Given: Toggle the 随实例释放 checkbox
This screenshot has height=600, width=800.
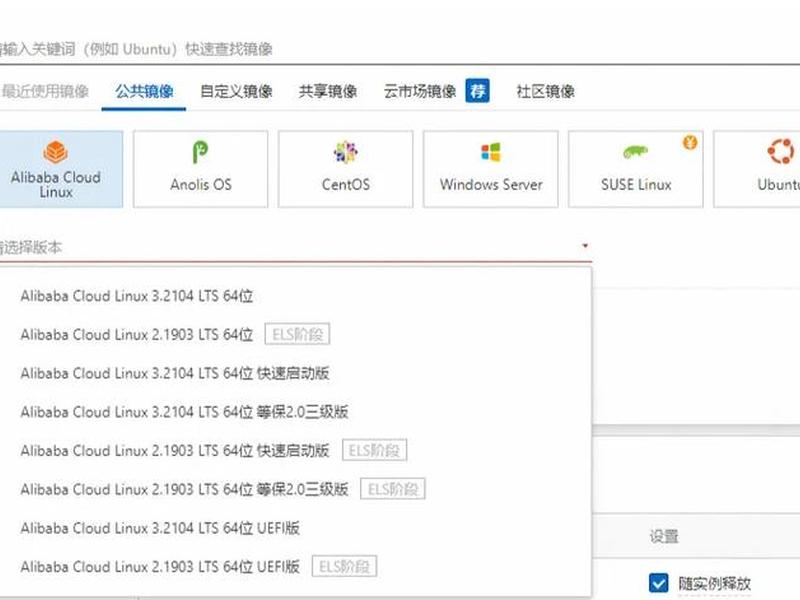Looking at the screenshot, I should 659,583.
